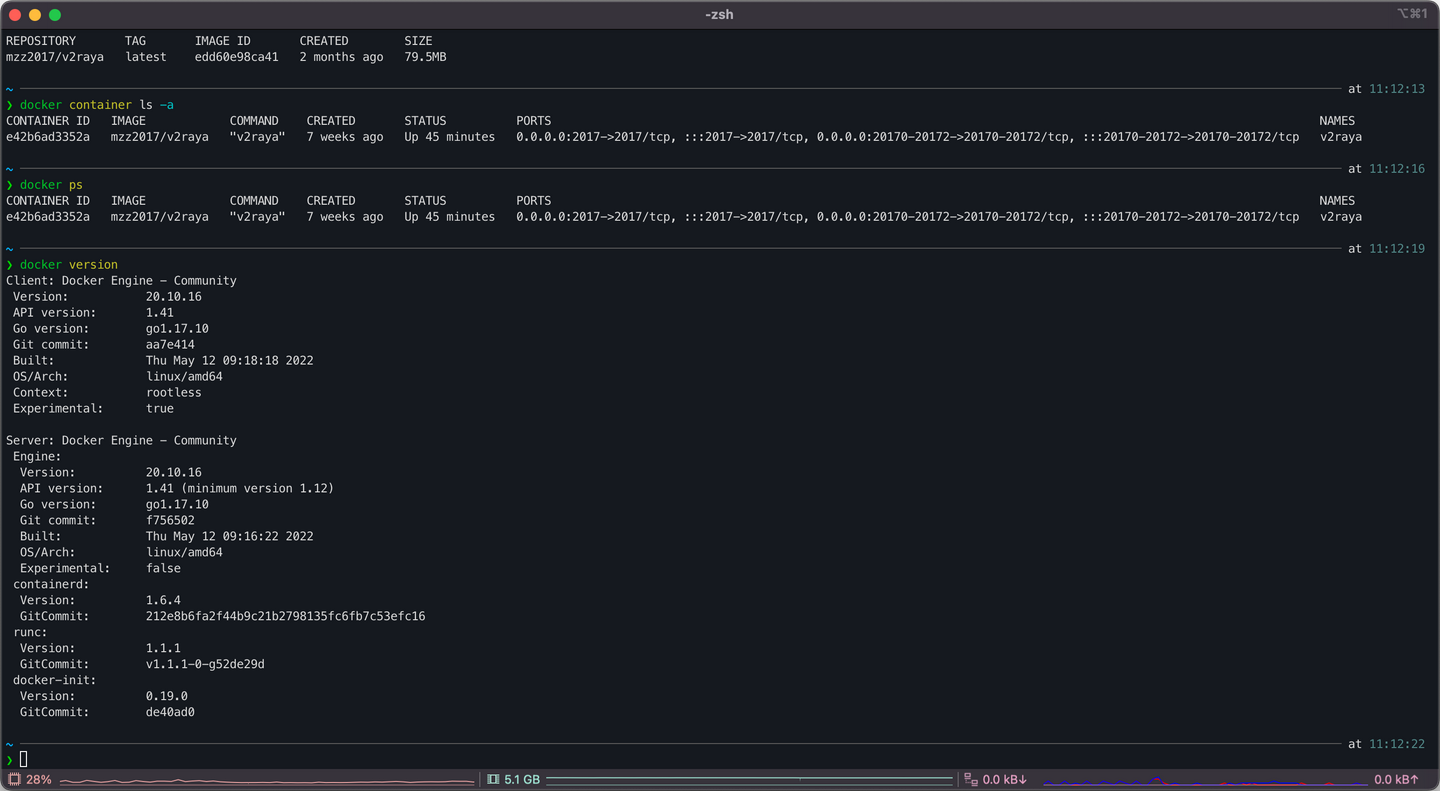Screen dimensions: 1440x791
Task: Click the prompt arrow beside docker version
Action: click(11, 264)
